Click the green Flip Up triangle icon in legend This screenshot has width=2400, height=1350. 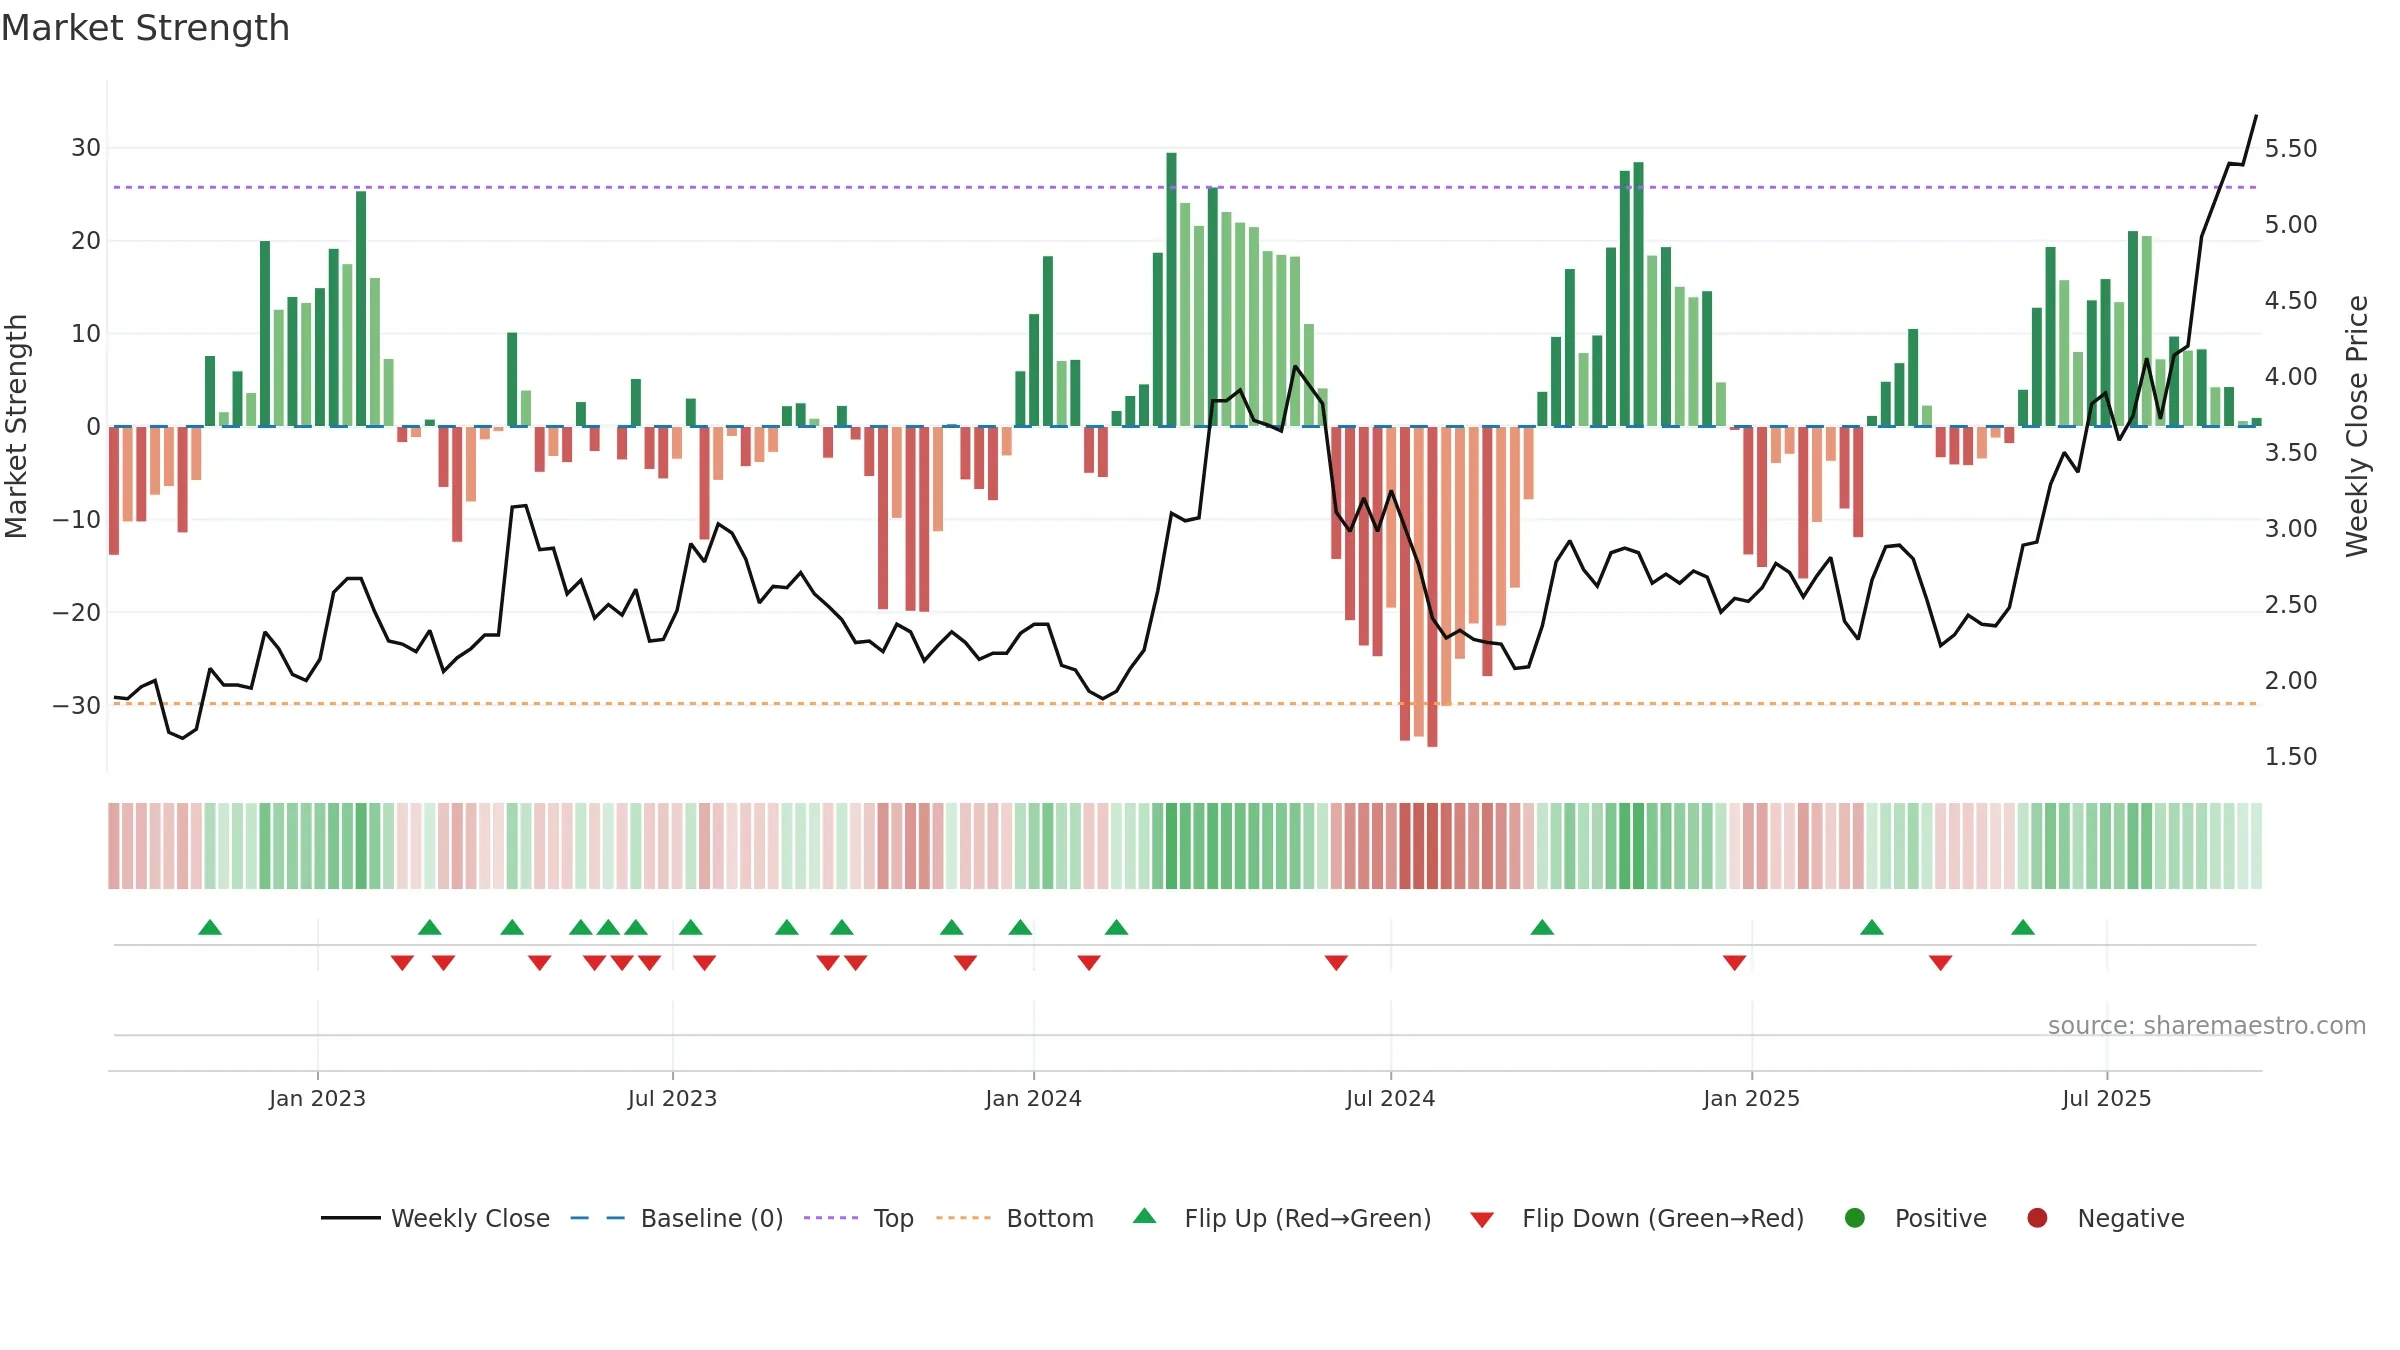(x=1145, y=1216)
